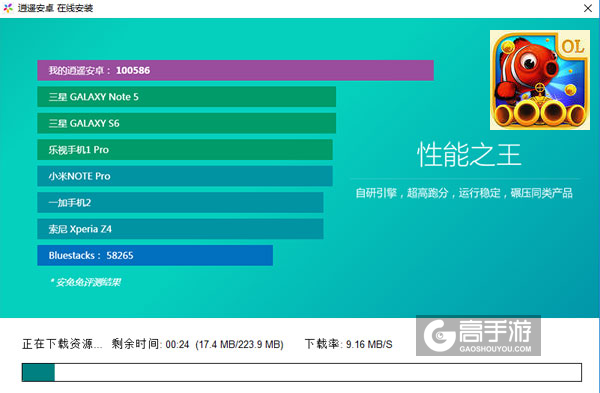Click the download rate 9.16 MB/S text
Screen dimensions: 600x393
tap(349, 344)
